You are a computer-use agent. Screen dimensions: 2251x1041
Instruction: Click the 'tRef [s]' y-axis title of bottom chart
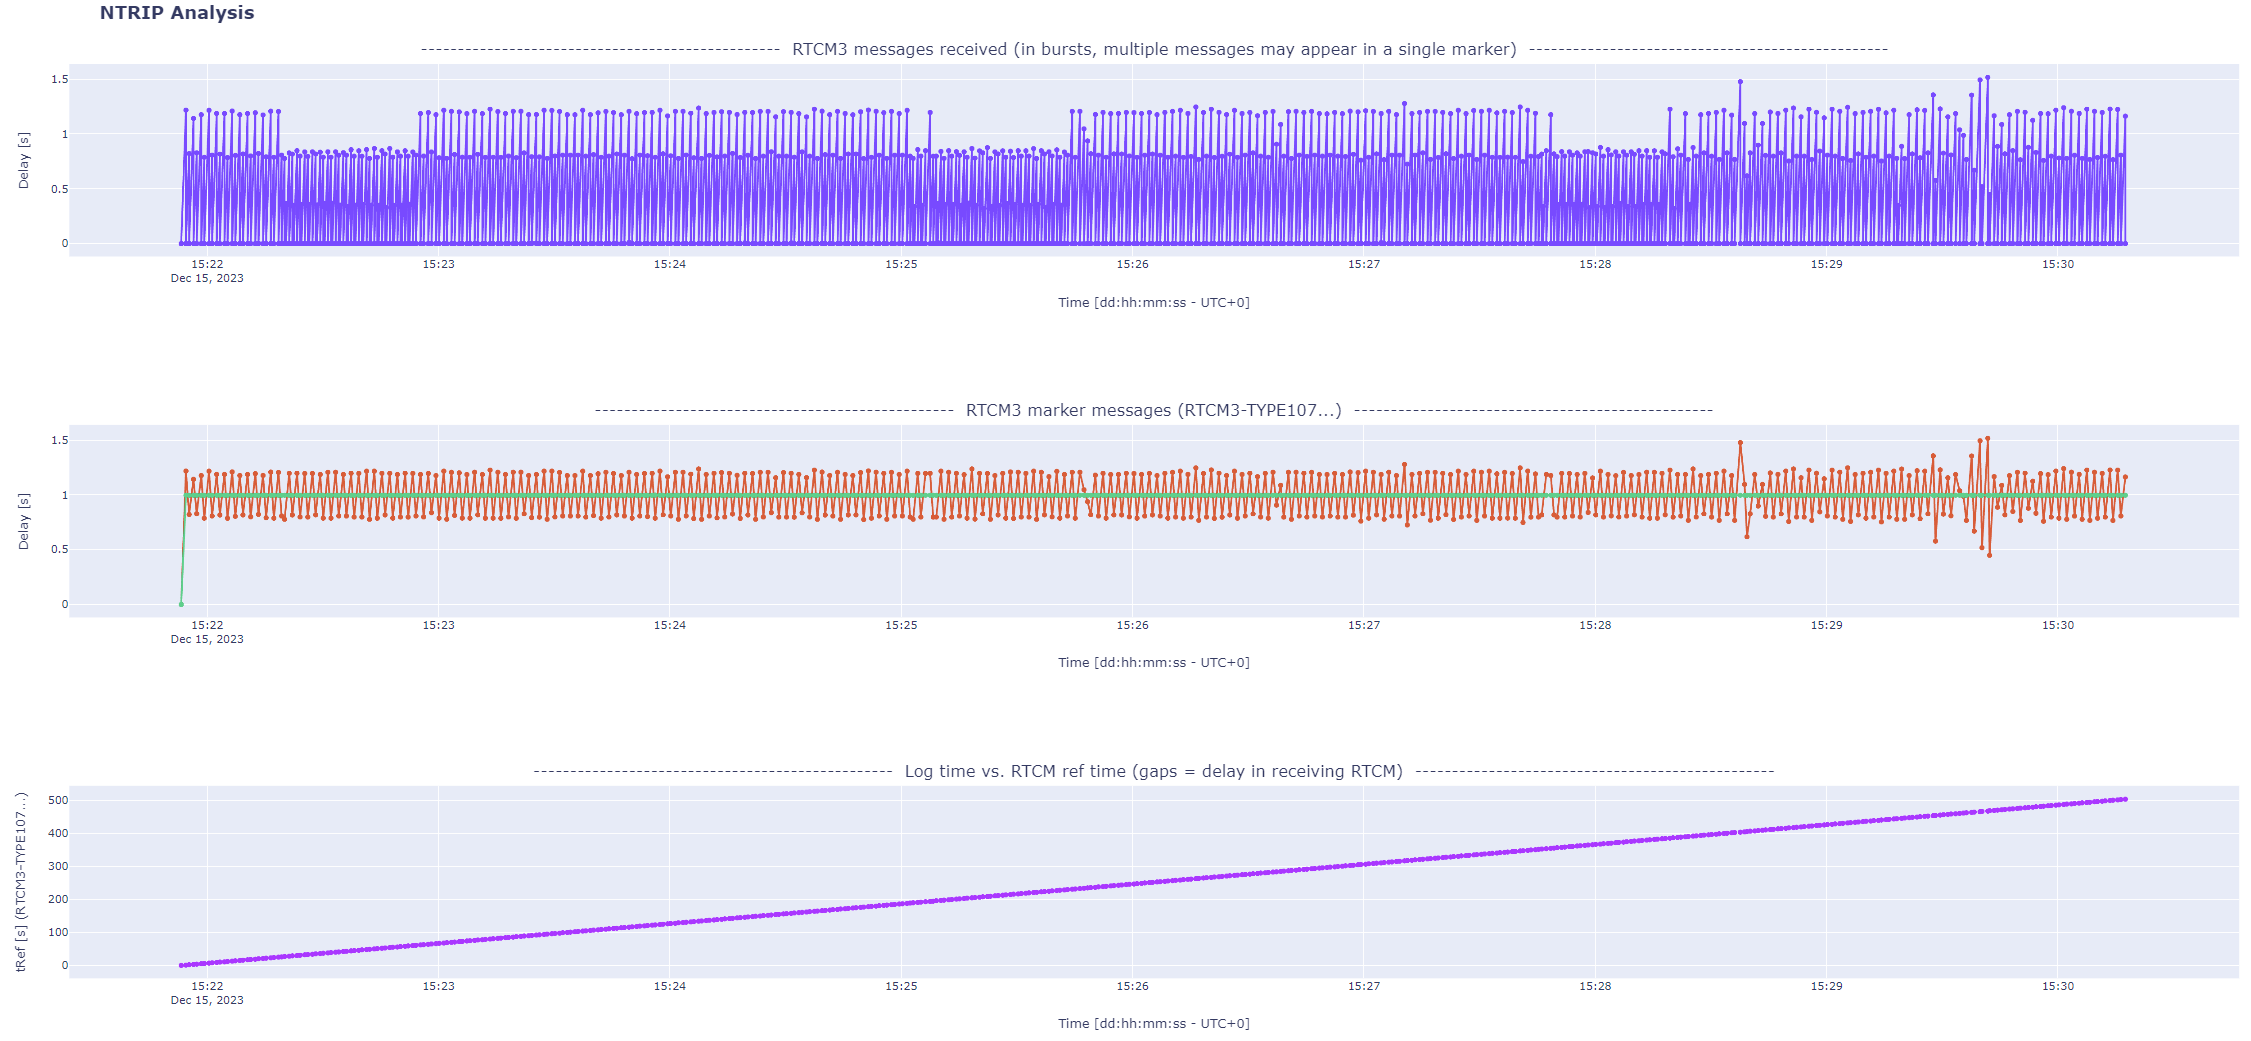[x=21, y=882]
